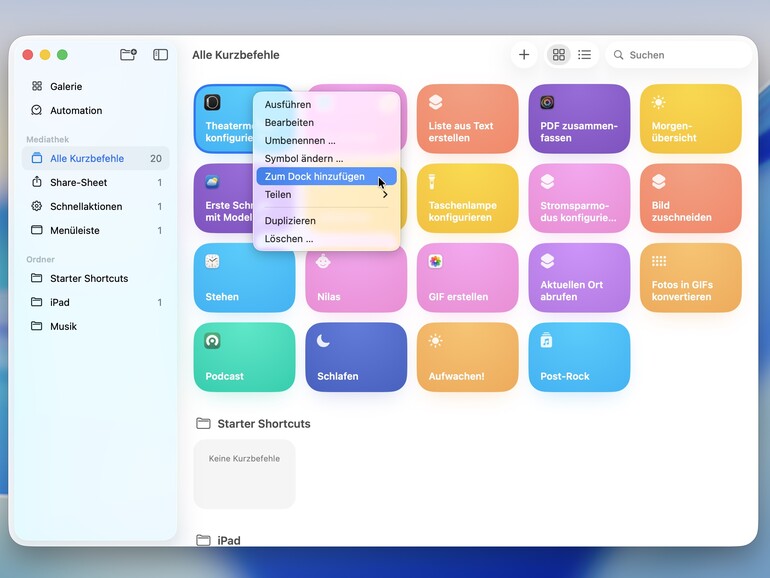Click the new folder icon in sidebar header

click(x=128, y=55)
